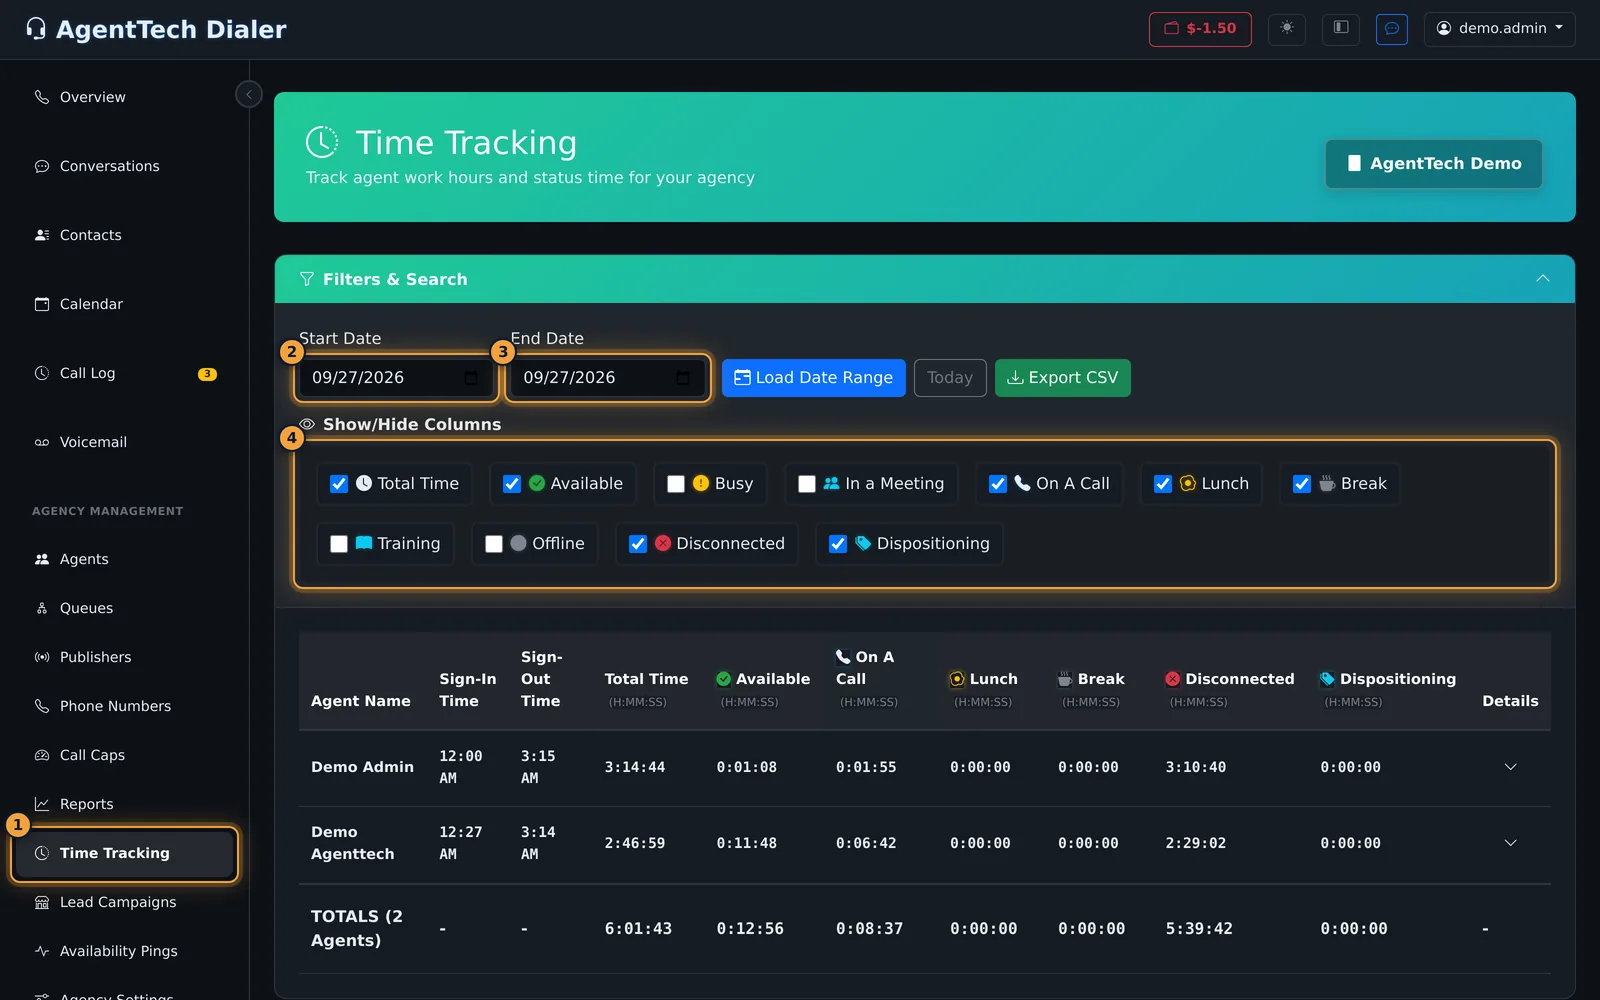The width and height of the screenshot is (1600, 1000).
Task: Click the $-1.50 balance button
Action: point(1200,29)
